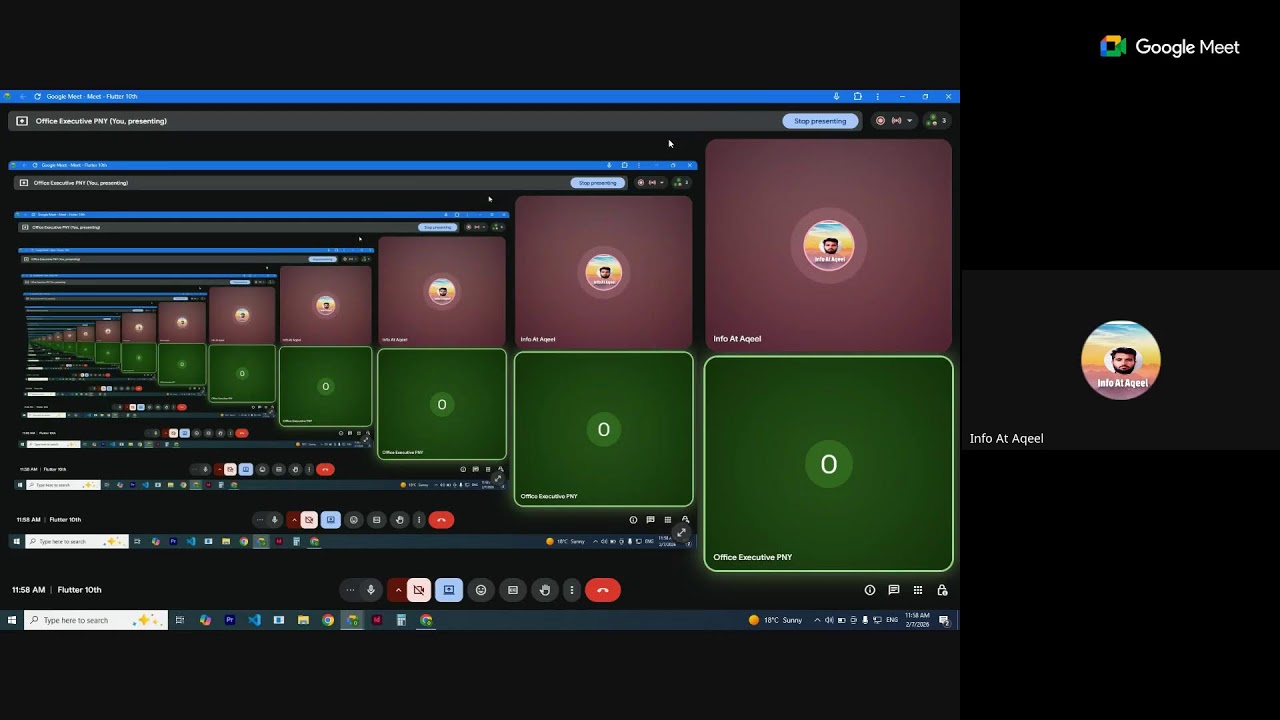Screen dimensions: 1280x720
Task: Open volume control in system tray
Action: [829, 620]
